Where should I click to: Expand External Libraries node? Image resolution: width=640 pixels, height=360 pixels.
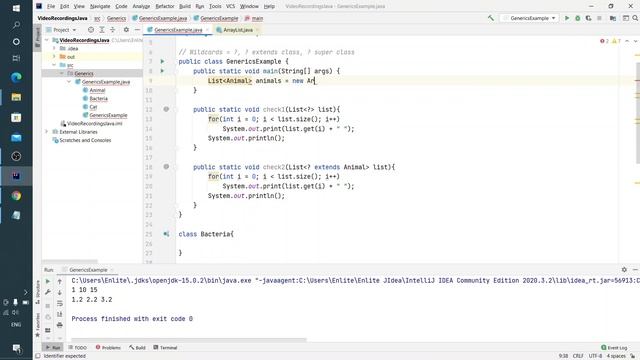tap(47, 132)
